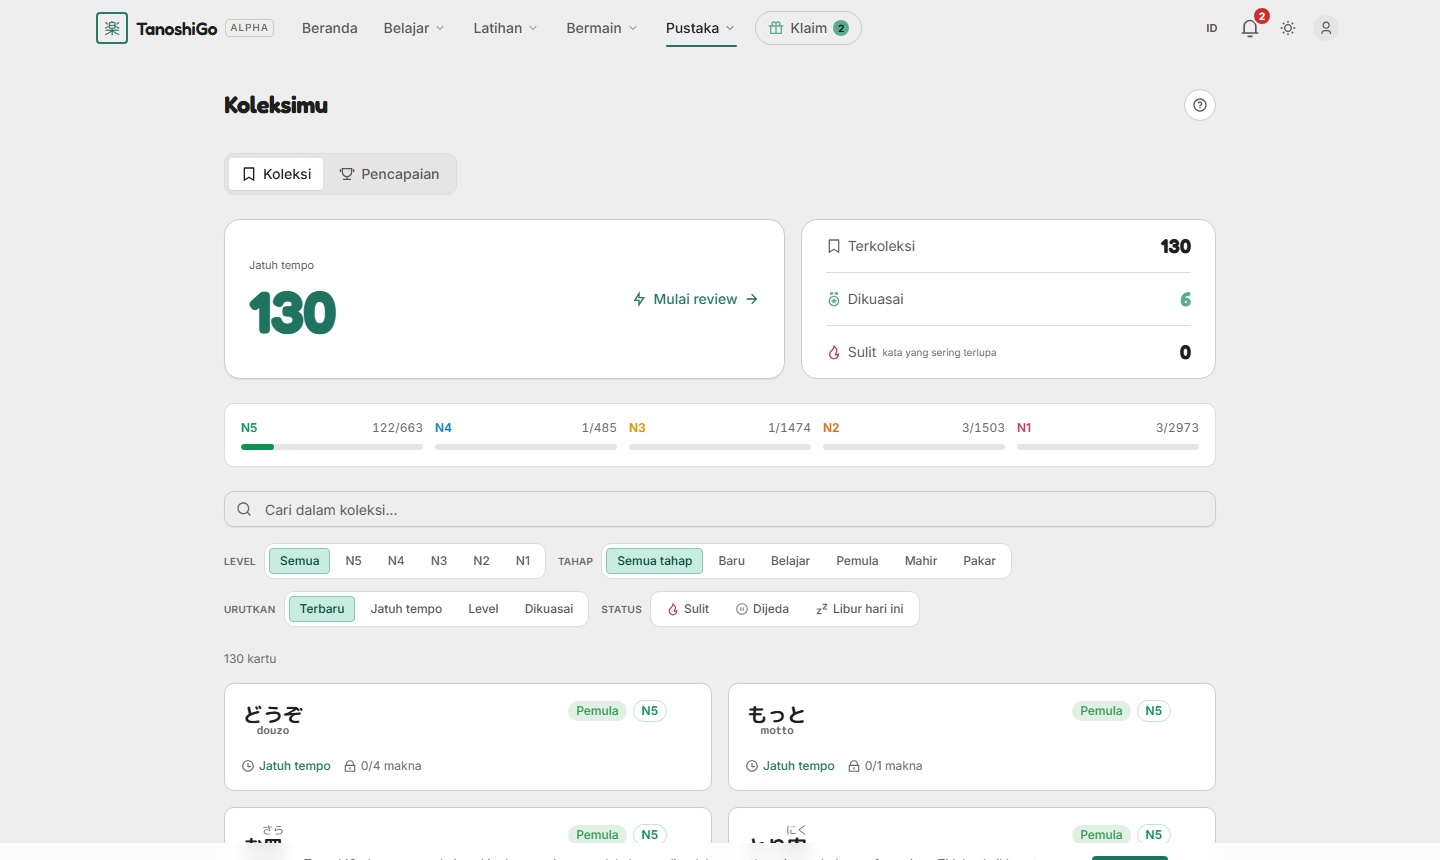Switch to the Pencapaian tab
1440x860 pixels.
tap(390, 174)
